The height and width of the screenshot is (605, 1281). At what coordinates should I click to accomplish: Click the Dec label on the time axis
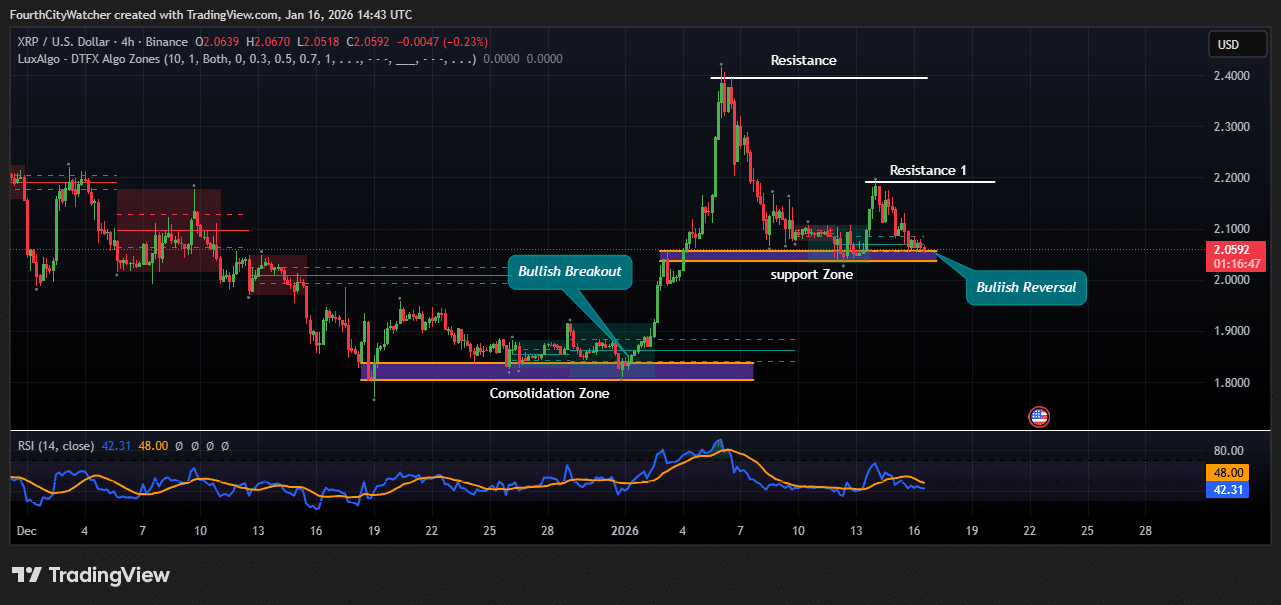(x=26, y=531)
